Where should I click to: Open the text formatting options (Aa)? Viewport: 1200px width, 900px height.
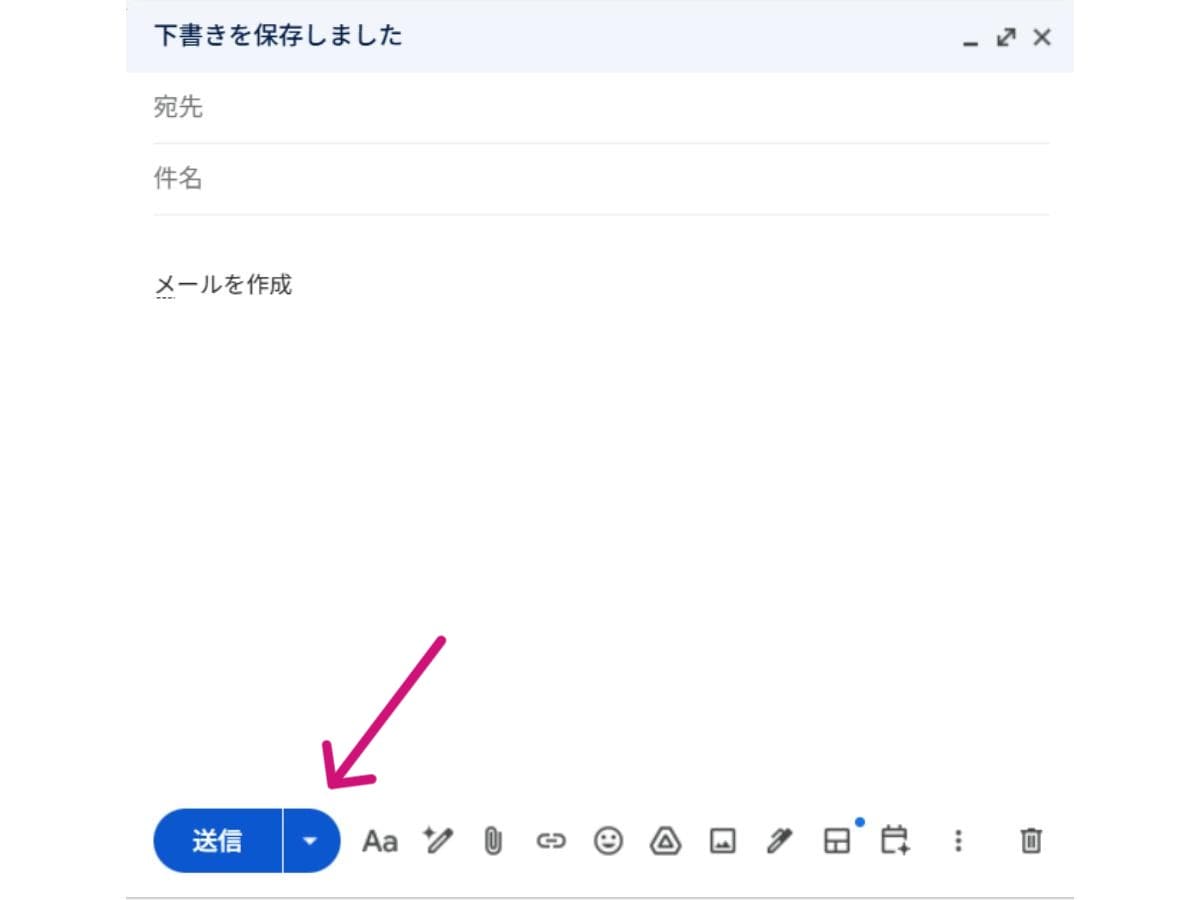(379, 841)
